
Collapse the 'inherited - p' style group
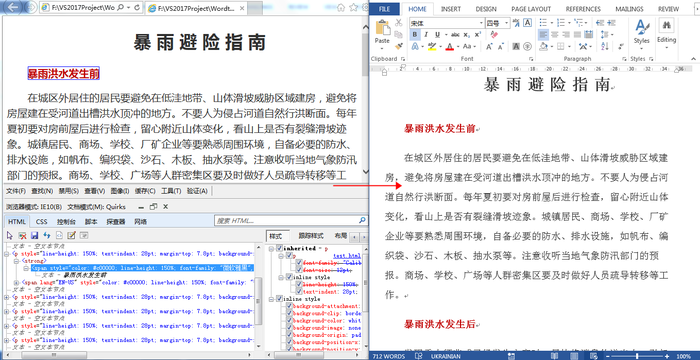(x=271, y=248)
